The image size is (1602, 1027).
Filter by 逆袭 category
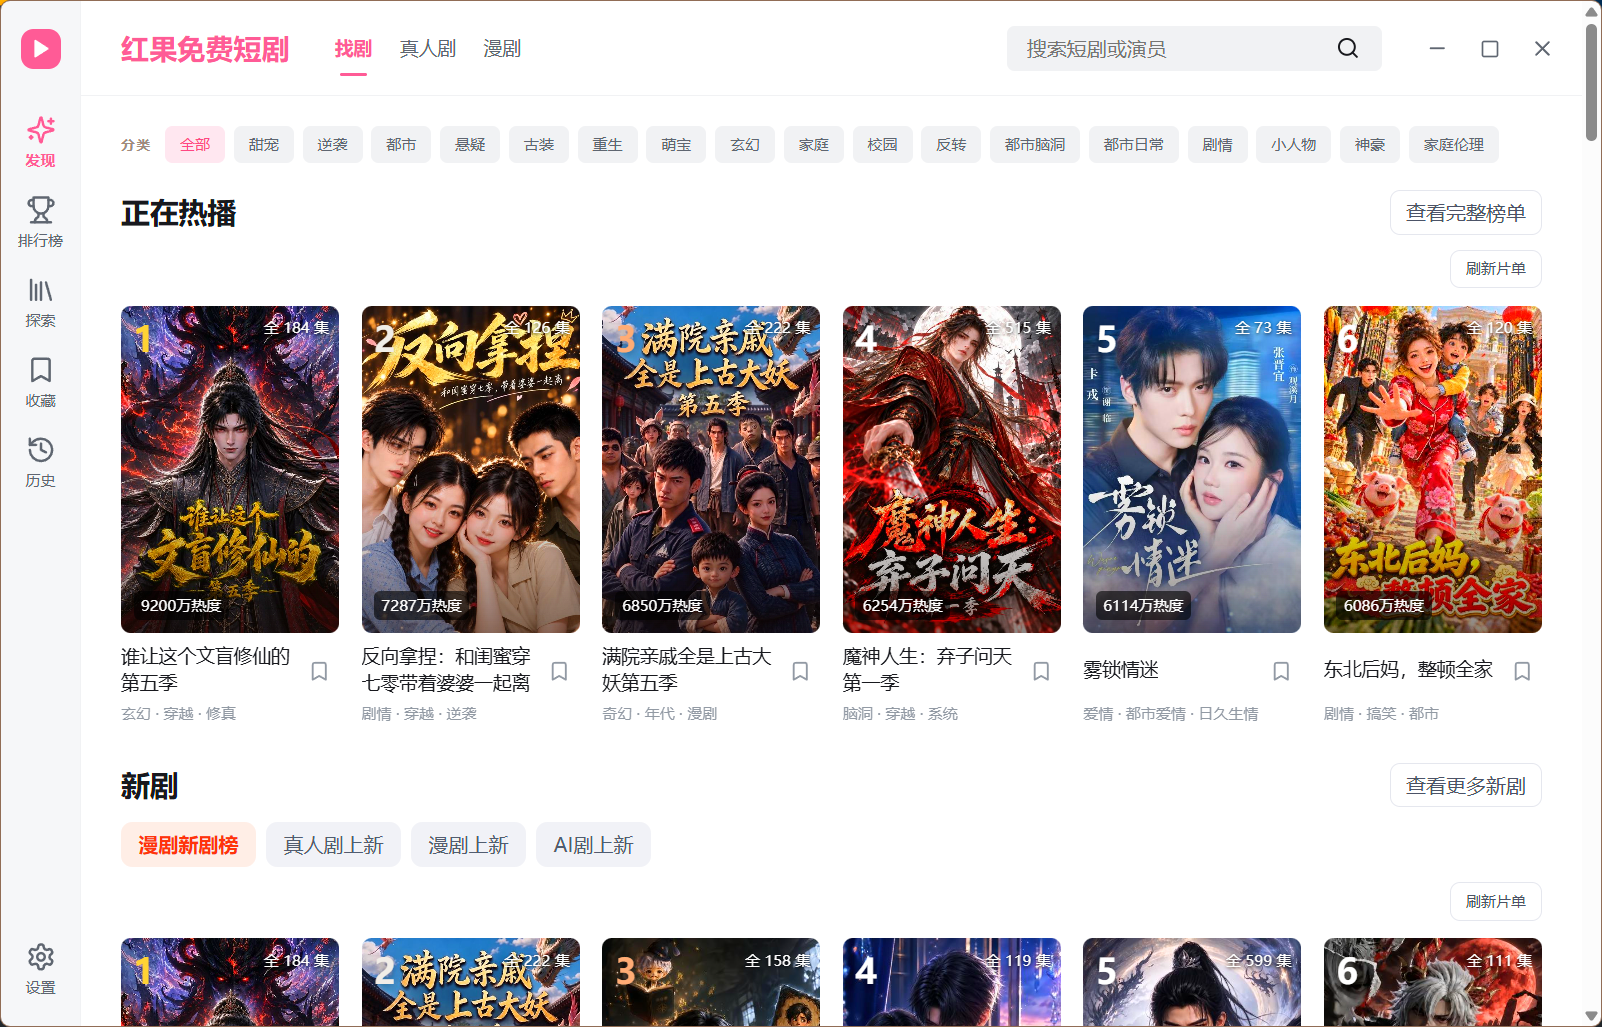click(333, 145)
